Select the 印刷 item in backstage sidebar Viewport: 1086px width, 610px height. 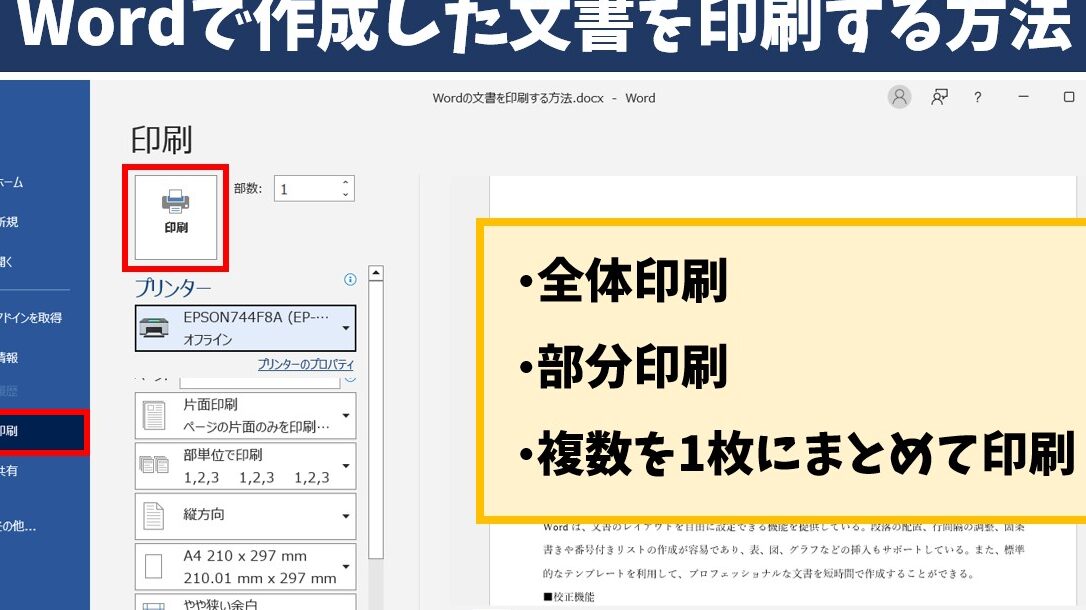click(43, 431)
